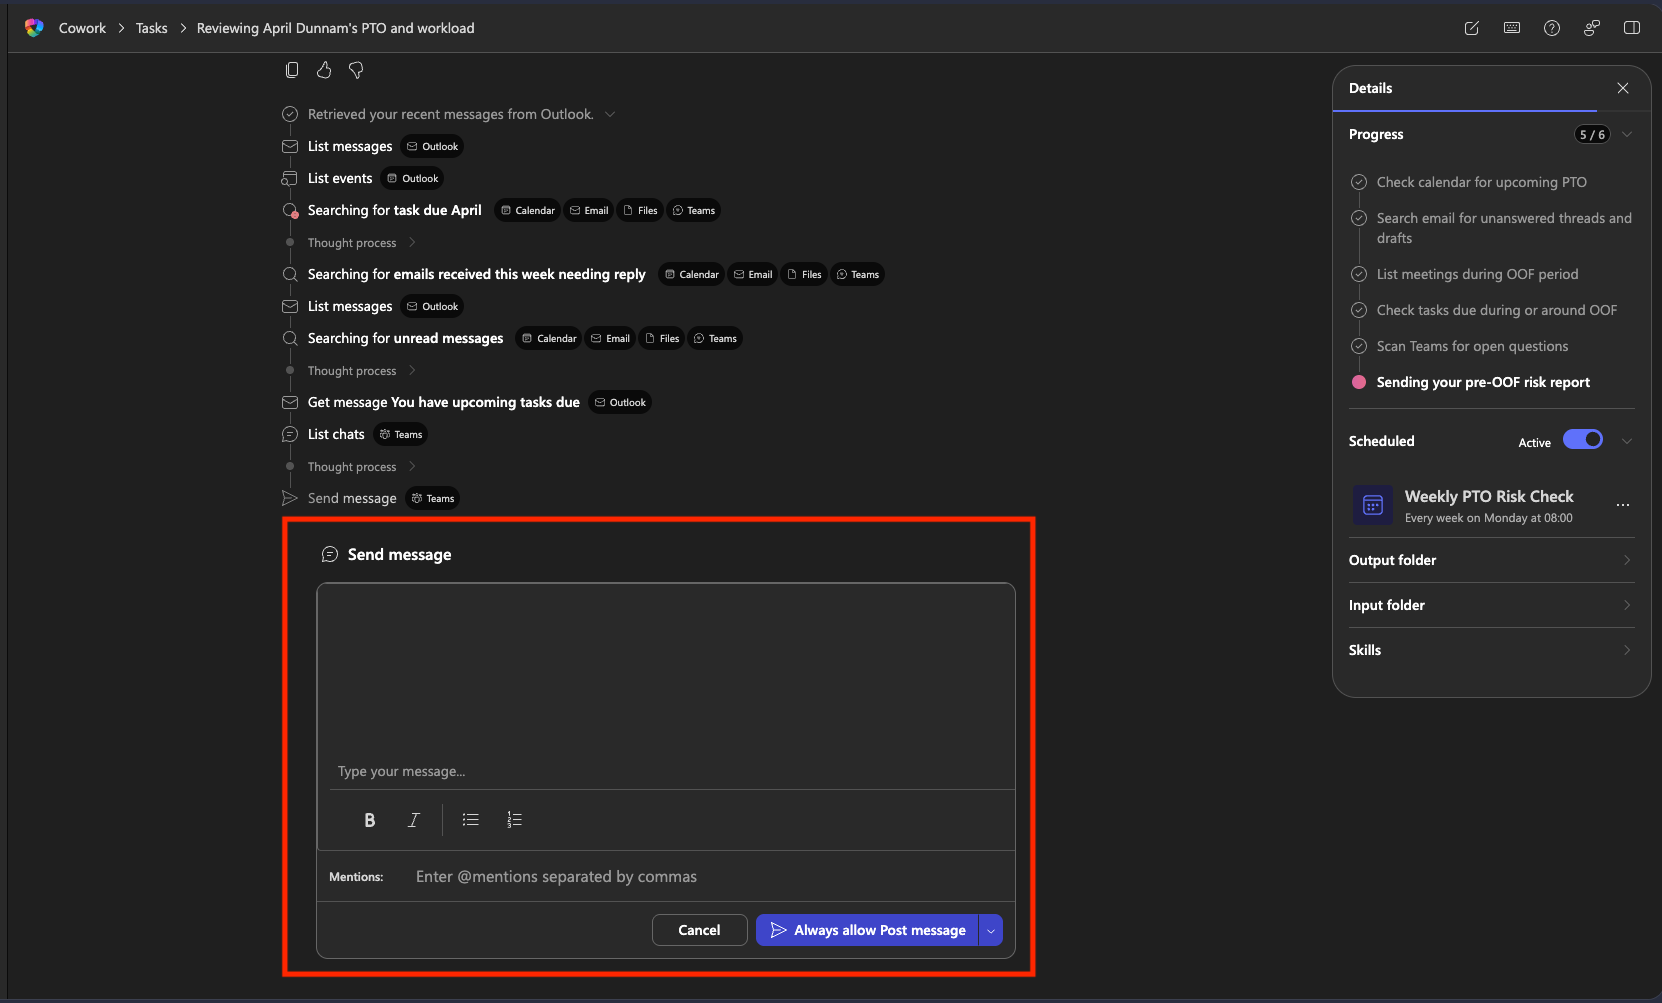The height and width of the screenshot is (1003, 1662).
Task: Collapse the Progress section chevron
Action: click(1627, 134)
